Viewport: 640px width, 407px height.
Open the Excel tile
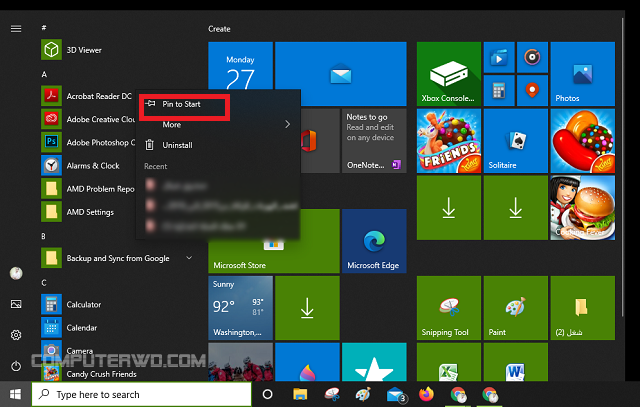pos(449,362)
